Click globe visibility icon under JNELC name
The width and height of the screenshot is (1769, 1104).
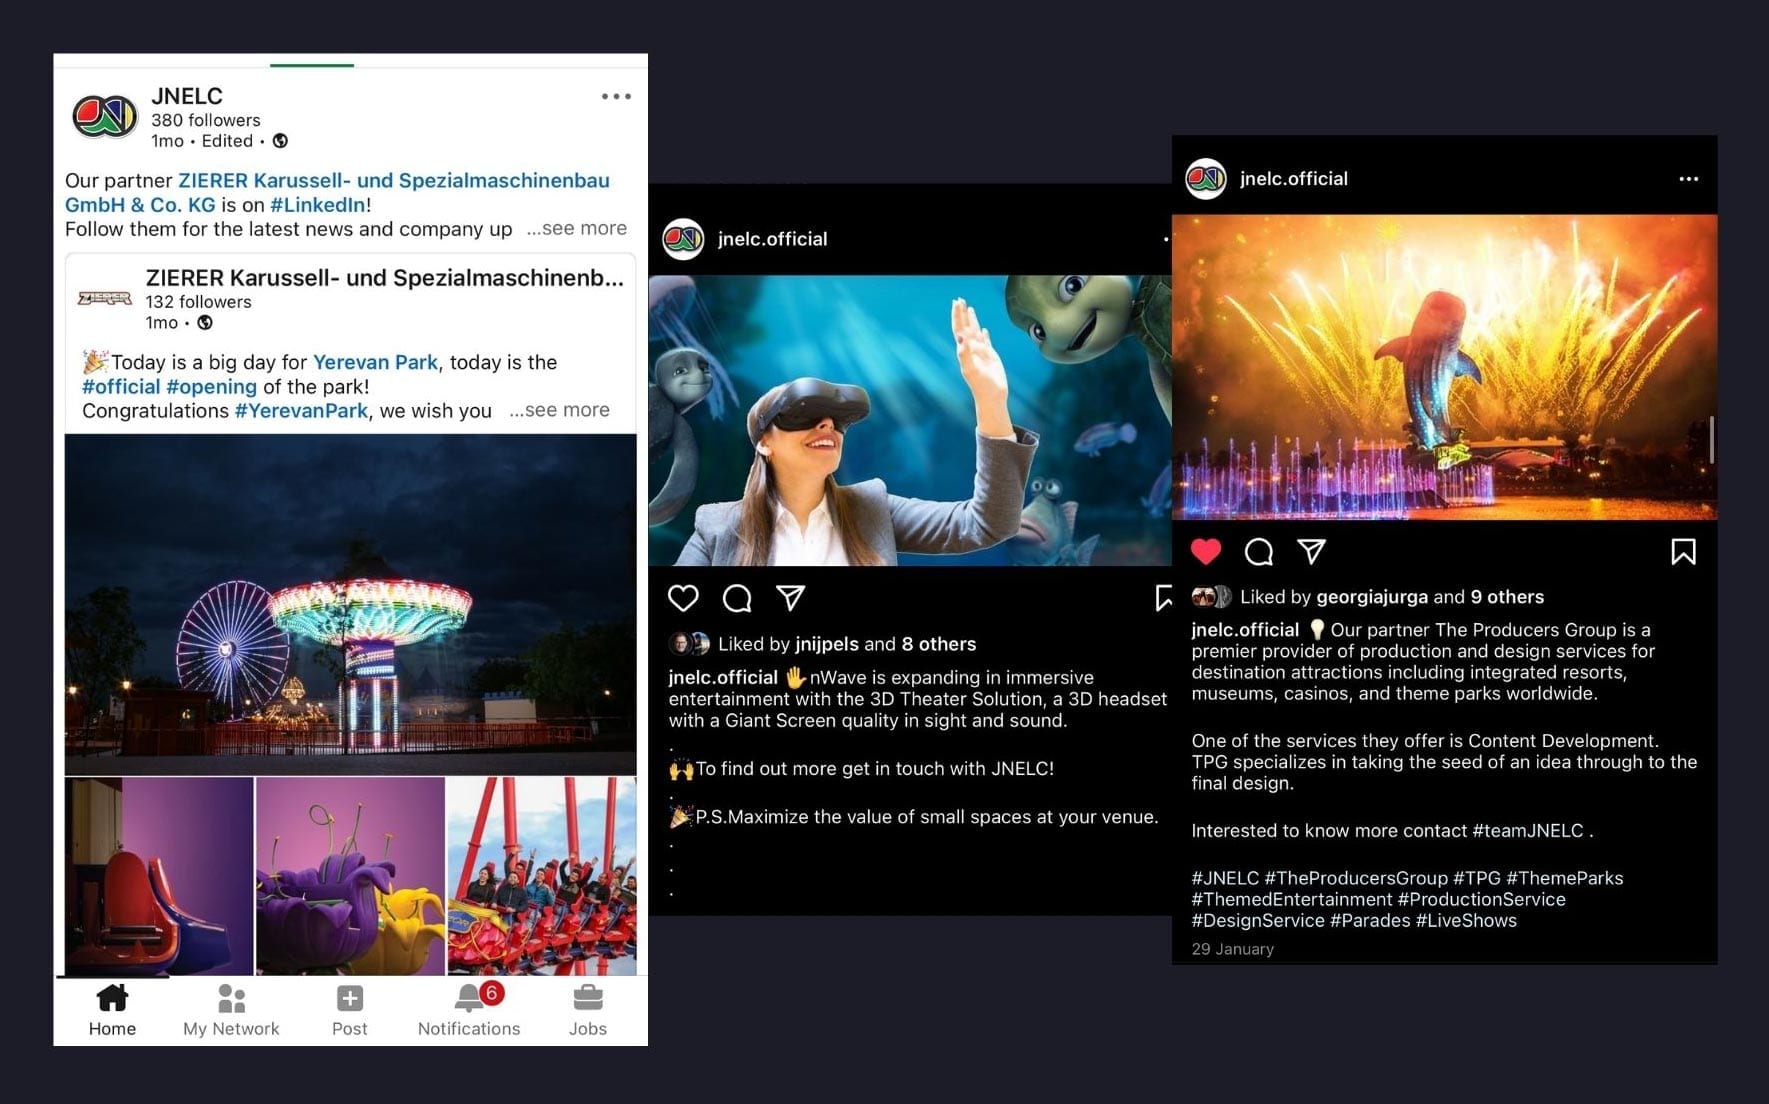[281, 141]
